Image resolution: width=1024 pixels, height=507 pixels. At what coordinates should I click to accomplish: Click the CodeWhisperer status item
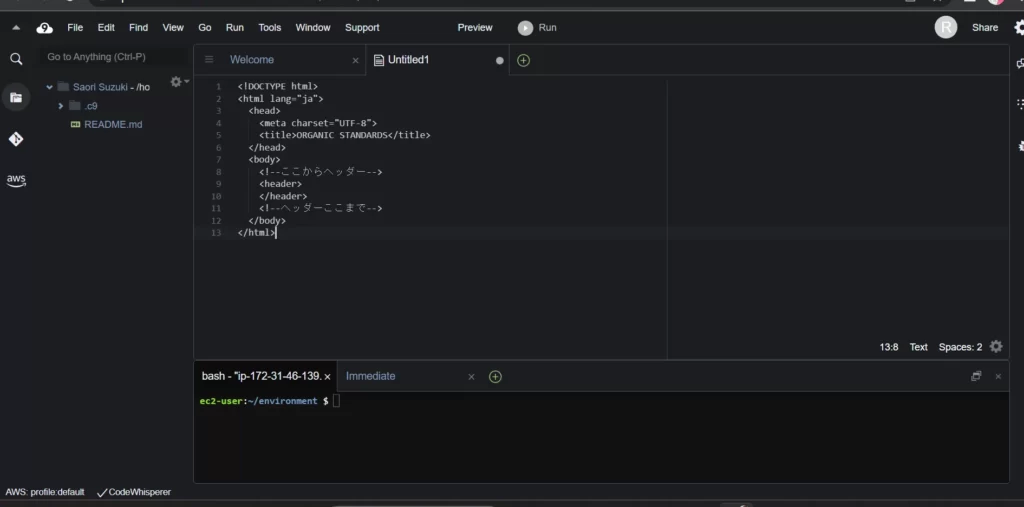point(134,492)
